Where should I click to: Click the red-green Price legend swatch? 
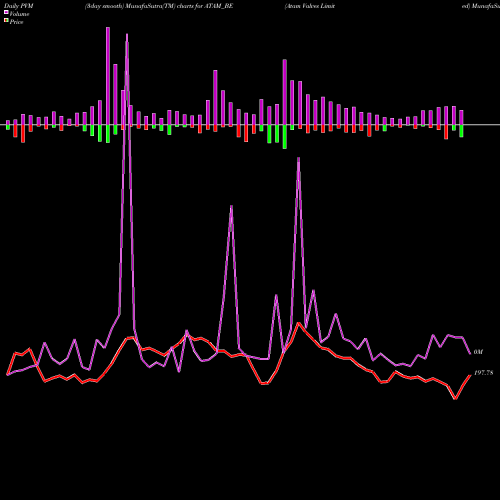(6, 21)
